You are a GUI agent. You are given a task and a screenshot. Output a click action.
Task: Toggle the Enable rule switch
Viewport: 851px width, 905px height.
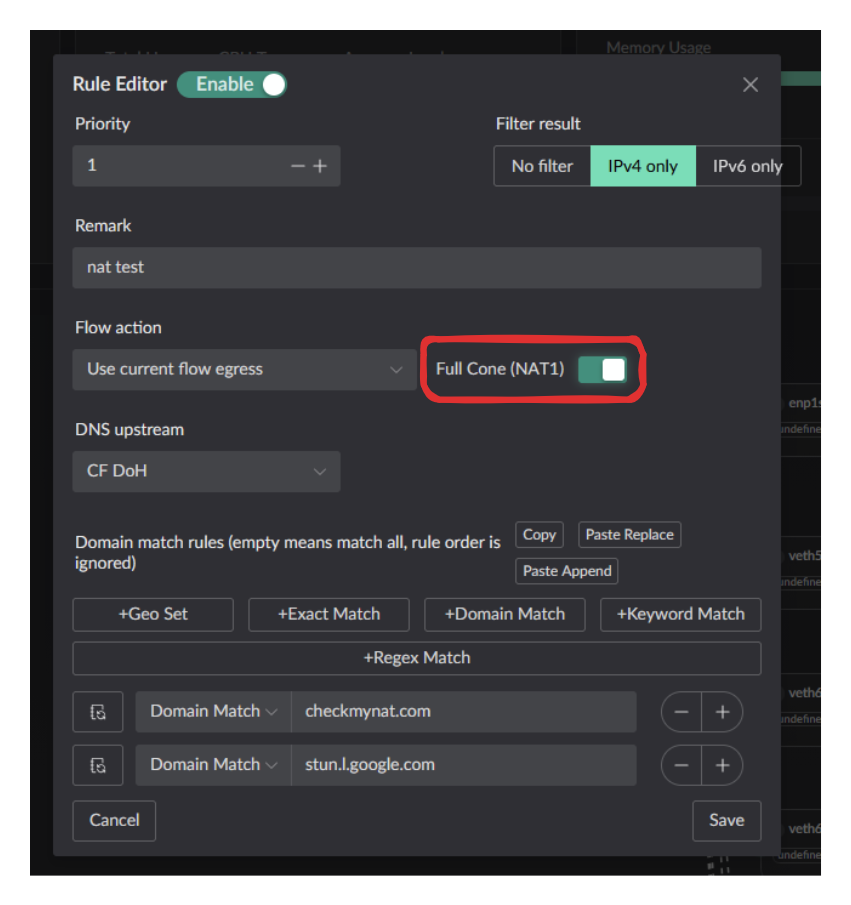(232, 84)
